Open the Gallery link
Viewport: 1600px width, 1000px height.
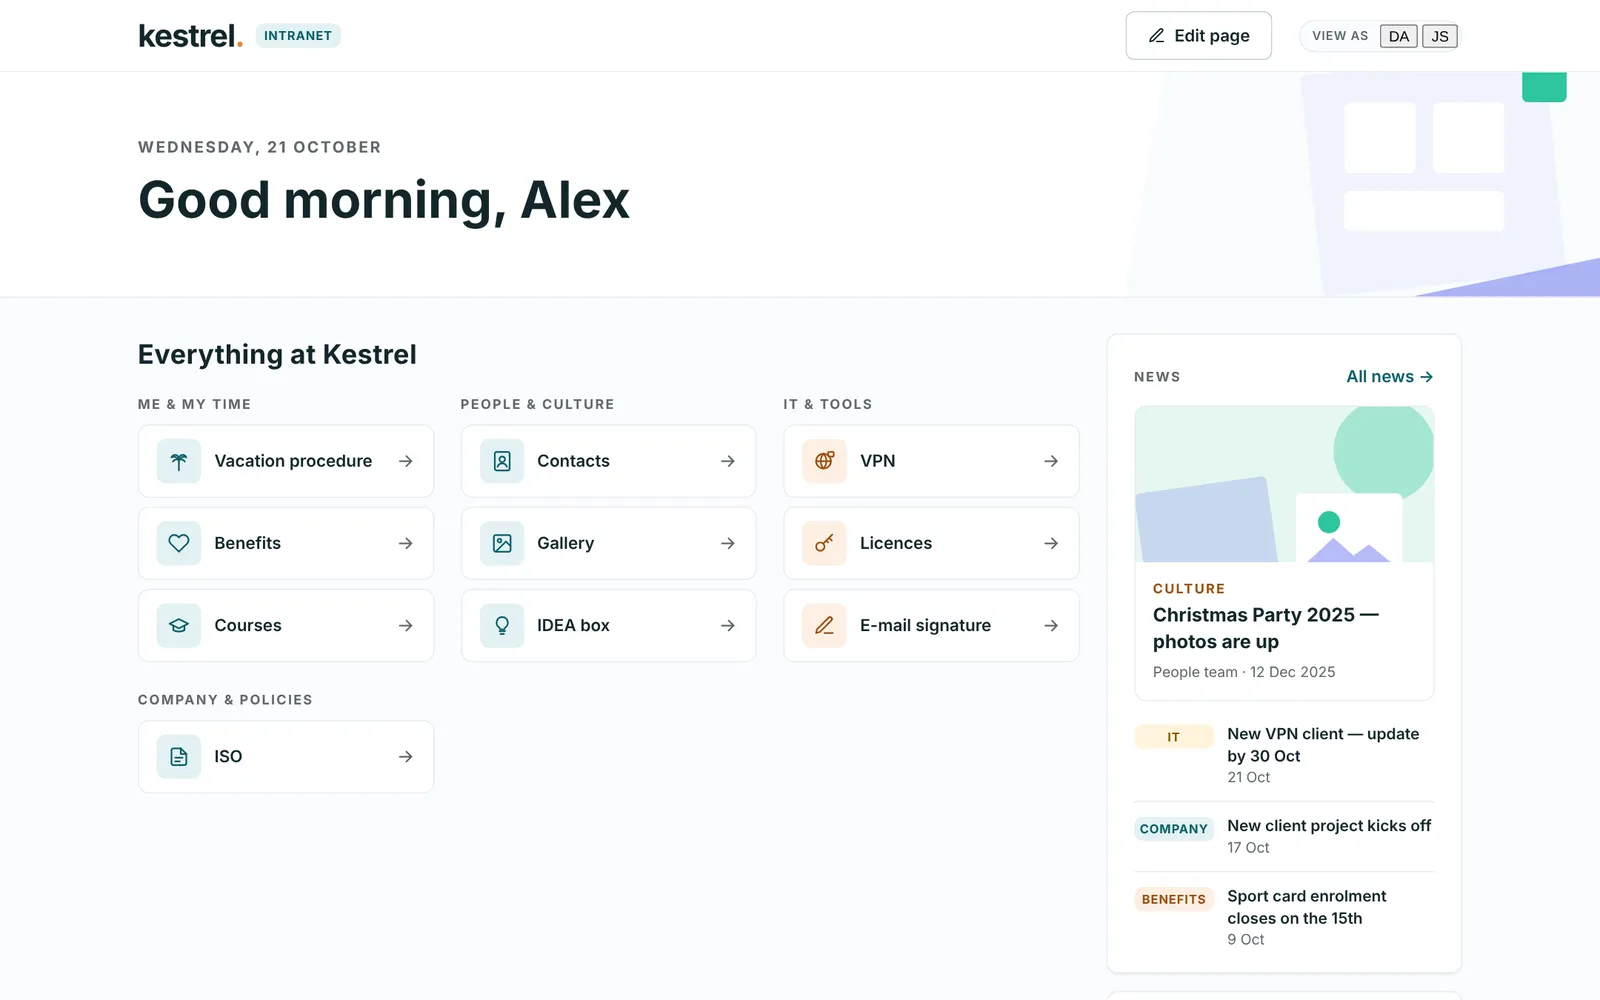point(609,543)
